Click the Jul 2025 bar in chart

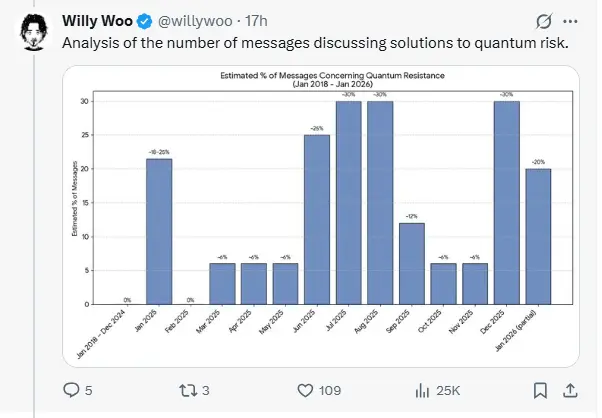tap(349, 202)
